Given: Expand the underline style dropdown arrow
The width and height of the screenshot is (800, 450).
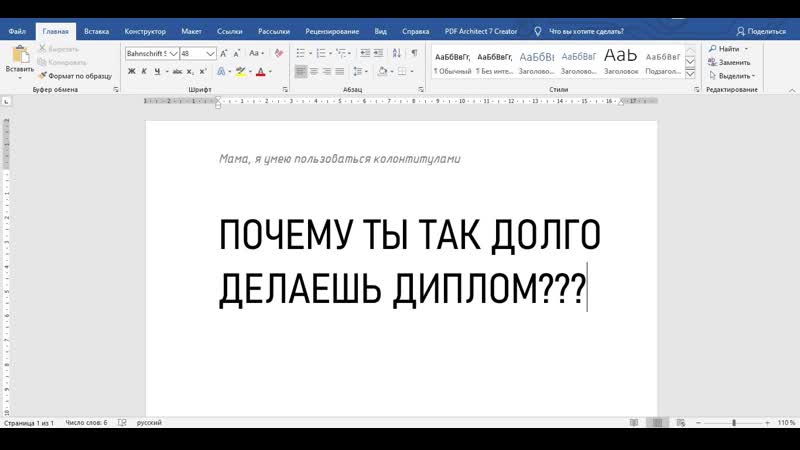Looking at the screenshot, I should coord(167,71).
